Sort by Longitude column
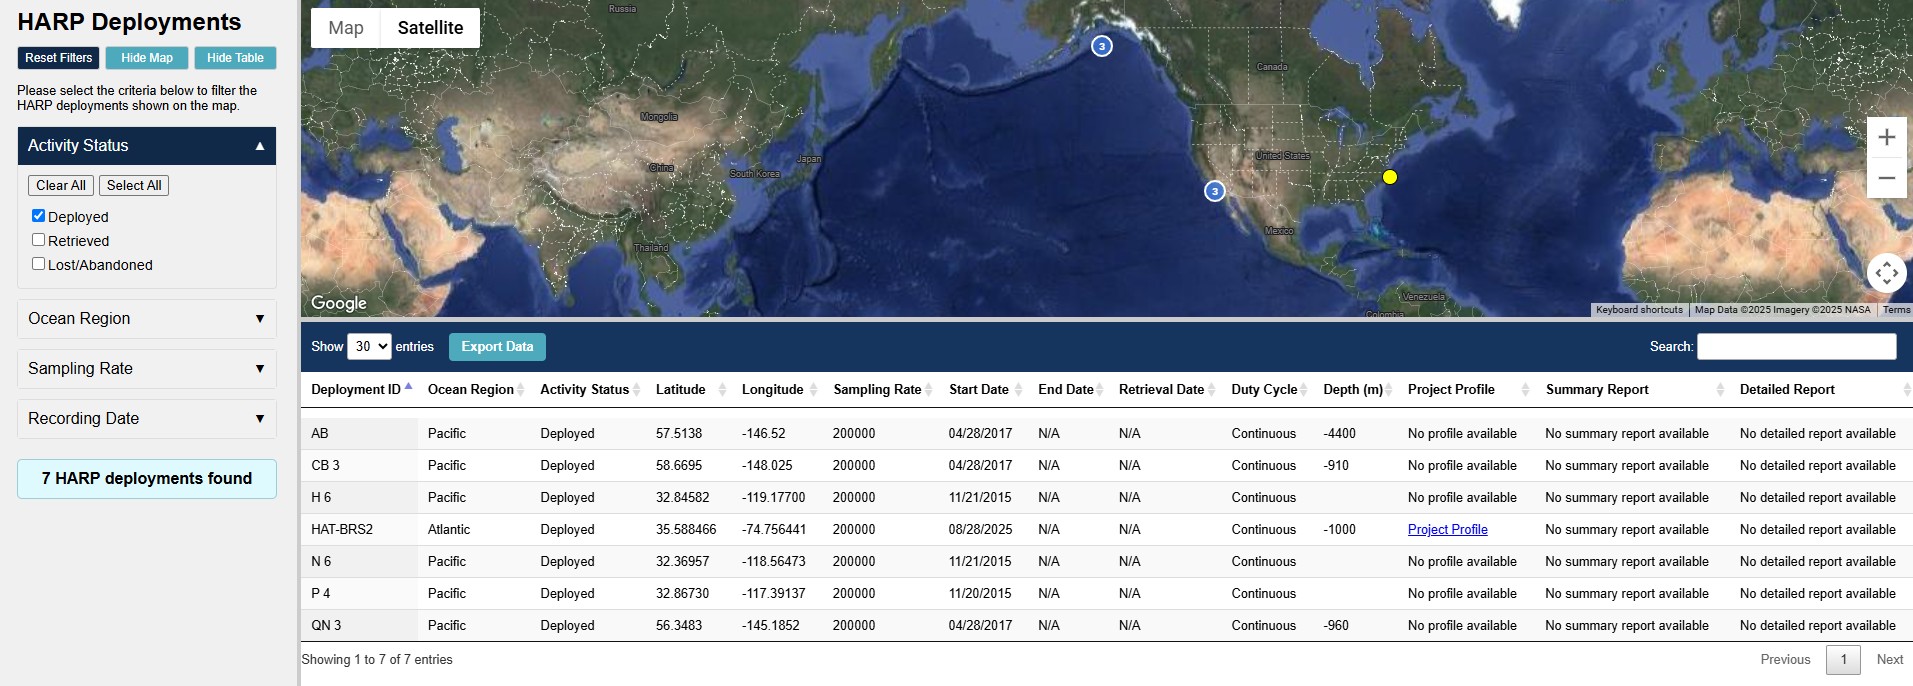This screenshot has height=686, width=1913. pyautogui.click(x=777, y=390)
